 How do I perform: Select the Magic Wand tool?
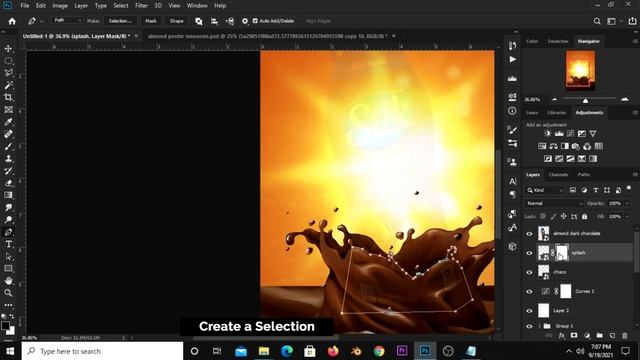coord(8,85)
